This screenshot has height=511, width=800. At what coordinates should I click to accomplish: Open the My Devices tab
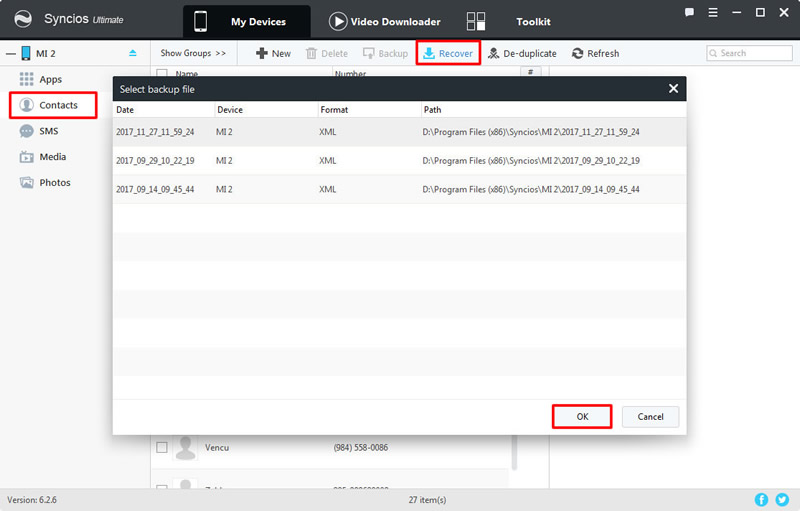(x=246, y=21)
